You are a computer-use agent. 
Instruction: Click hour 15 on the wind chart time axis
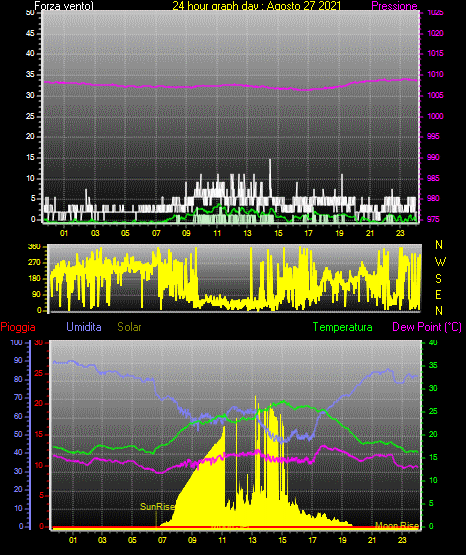click(278, 233)
